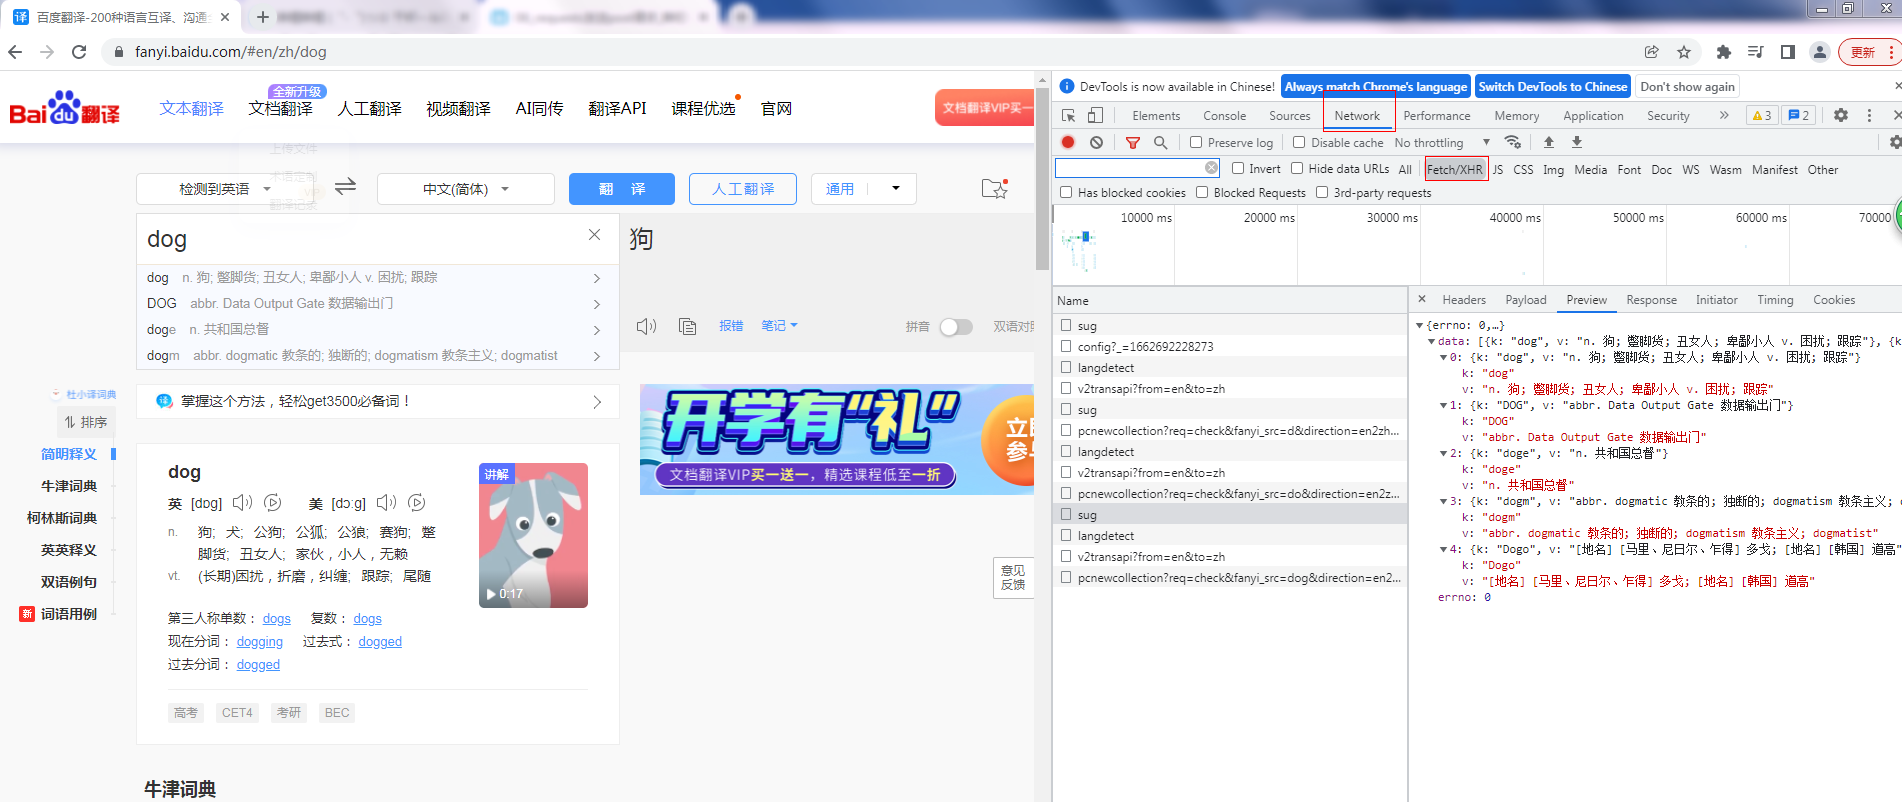Open dogging word form link
The width and height of the screenshot is (1902, 802).
[260, 642]
